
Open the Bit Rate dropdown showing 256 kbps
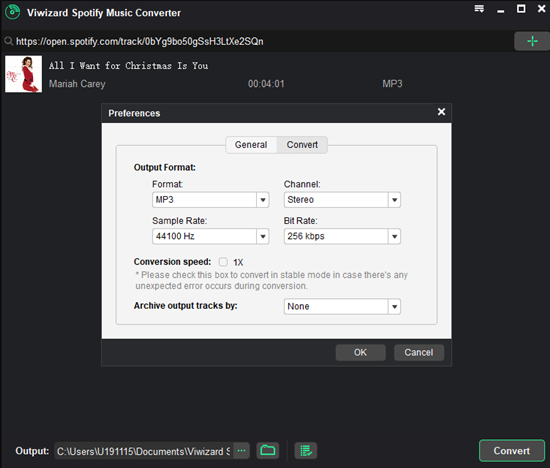342,236
